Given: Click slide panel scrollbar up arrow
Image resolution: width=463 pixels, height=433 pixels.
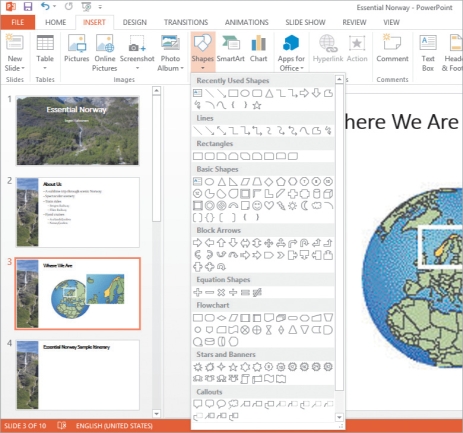Looking at the screenshot, I should [x=156, y=90].
